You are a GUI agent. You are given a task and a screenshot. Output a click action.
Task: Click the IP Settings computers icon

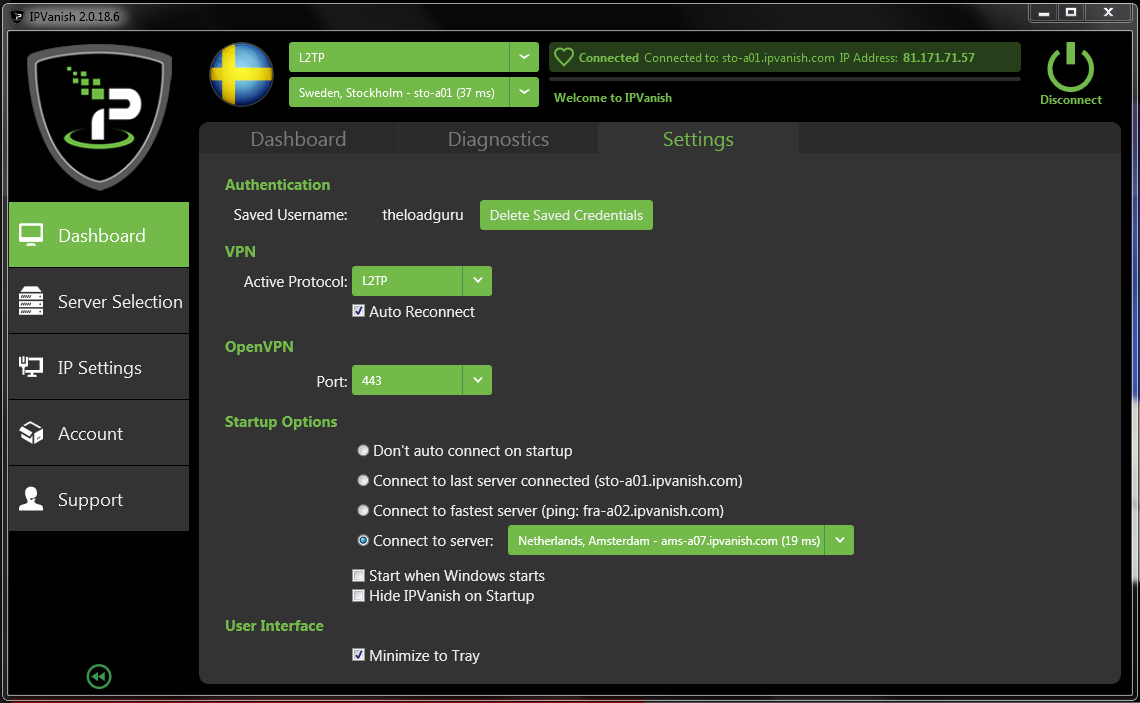[x=31, y=367]
